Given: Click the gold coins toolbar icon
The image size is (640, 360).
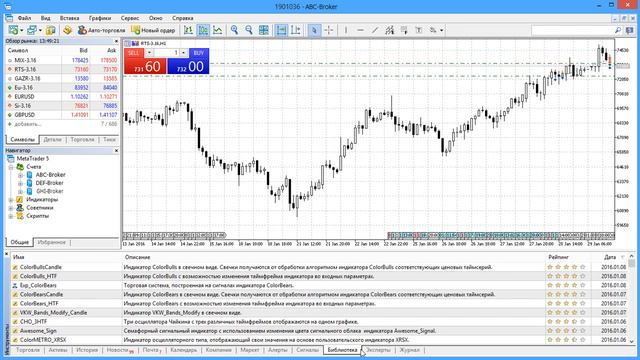Looking at the screenshot, I should click(x=67, y=30).
